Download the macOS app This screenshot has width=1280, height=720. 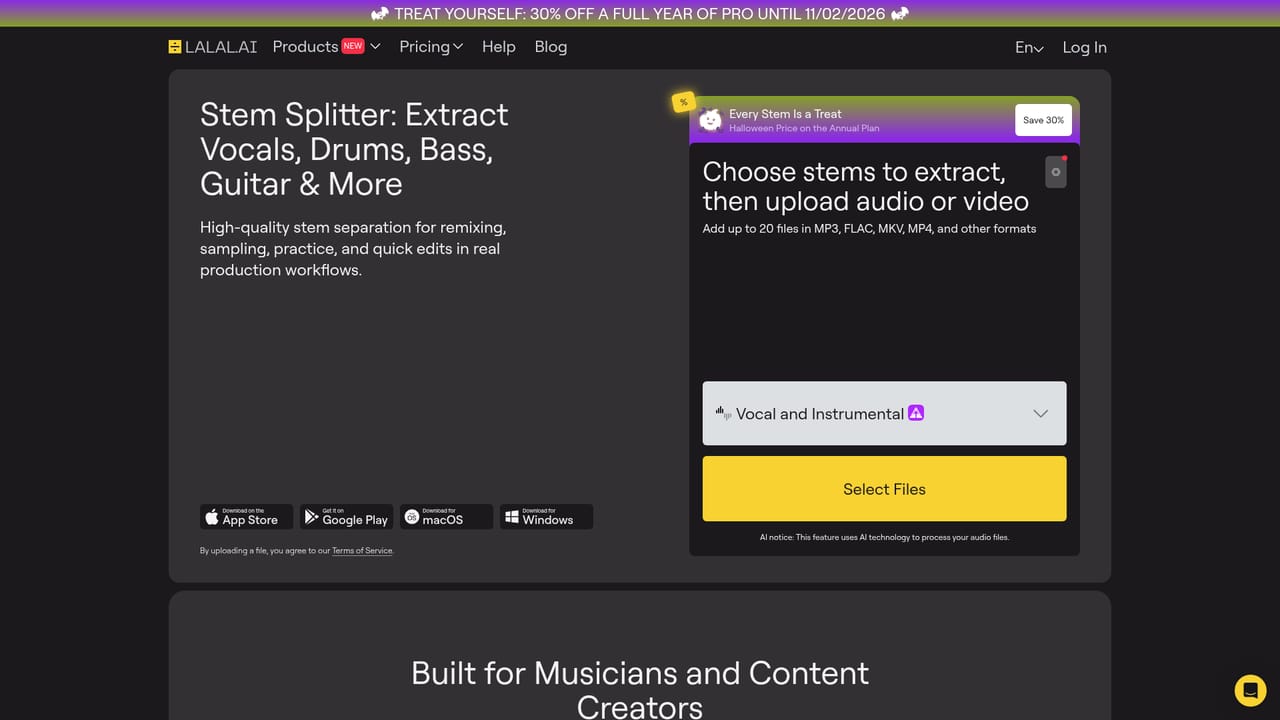[446, 517]
